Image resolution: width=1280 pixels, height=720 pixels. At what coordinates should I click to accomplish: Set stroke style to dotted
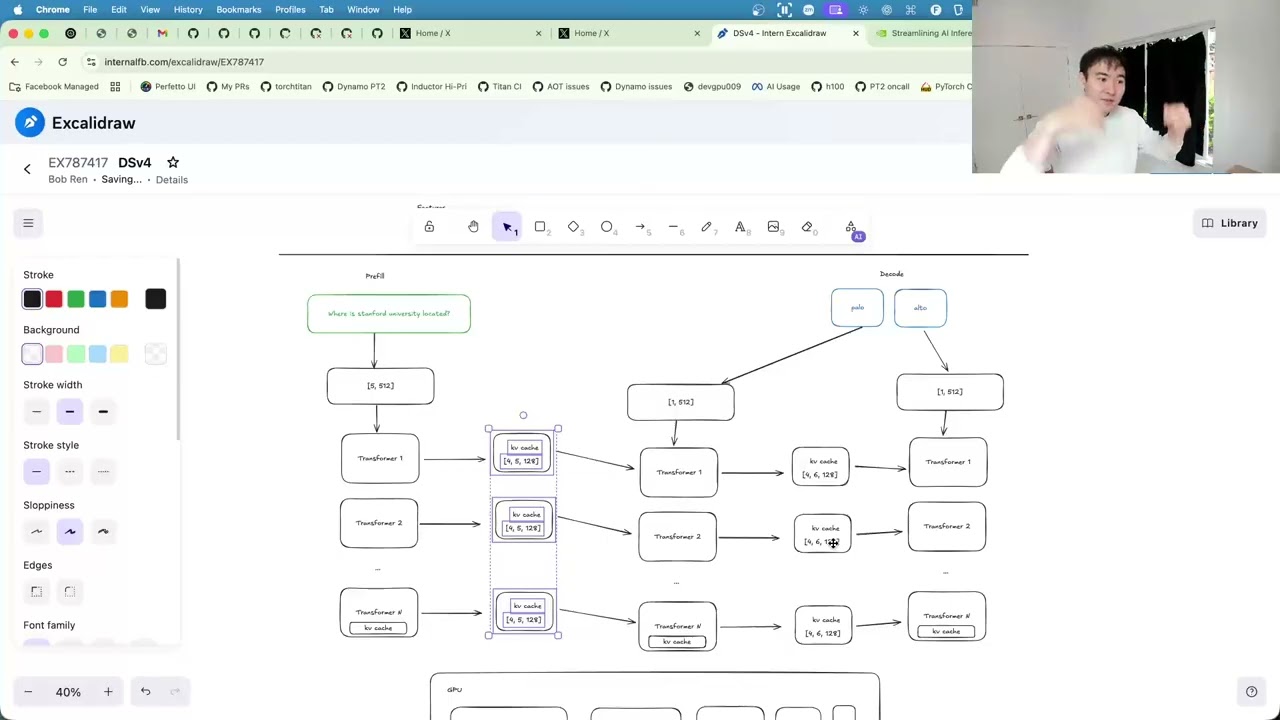103,472
